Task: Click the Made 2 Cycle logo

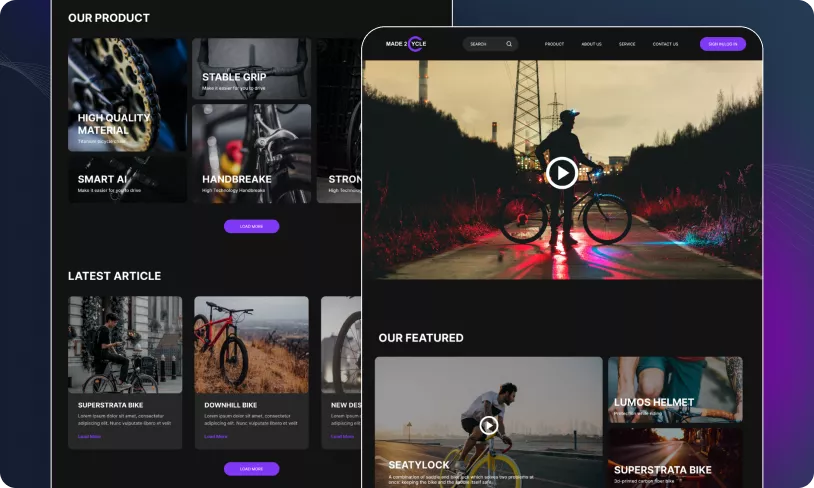Action: tap(406, 44)
